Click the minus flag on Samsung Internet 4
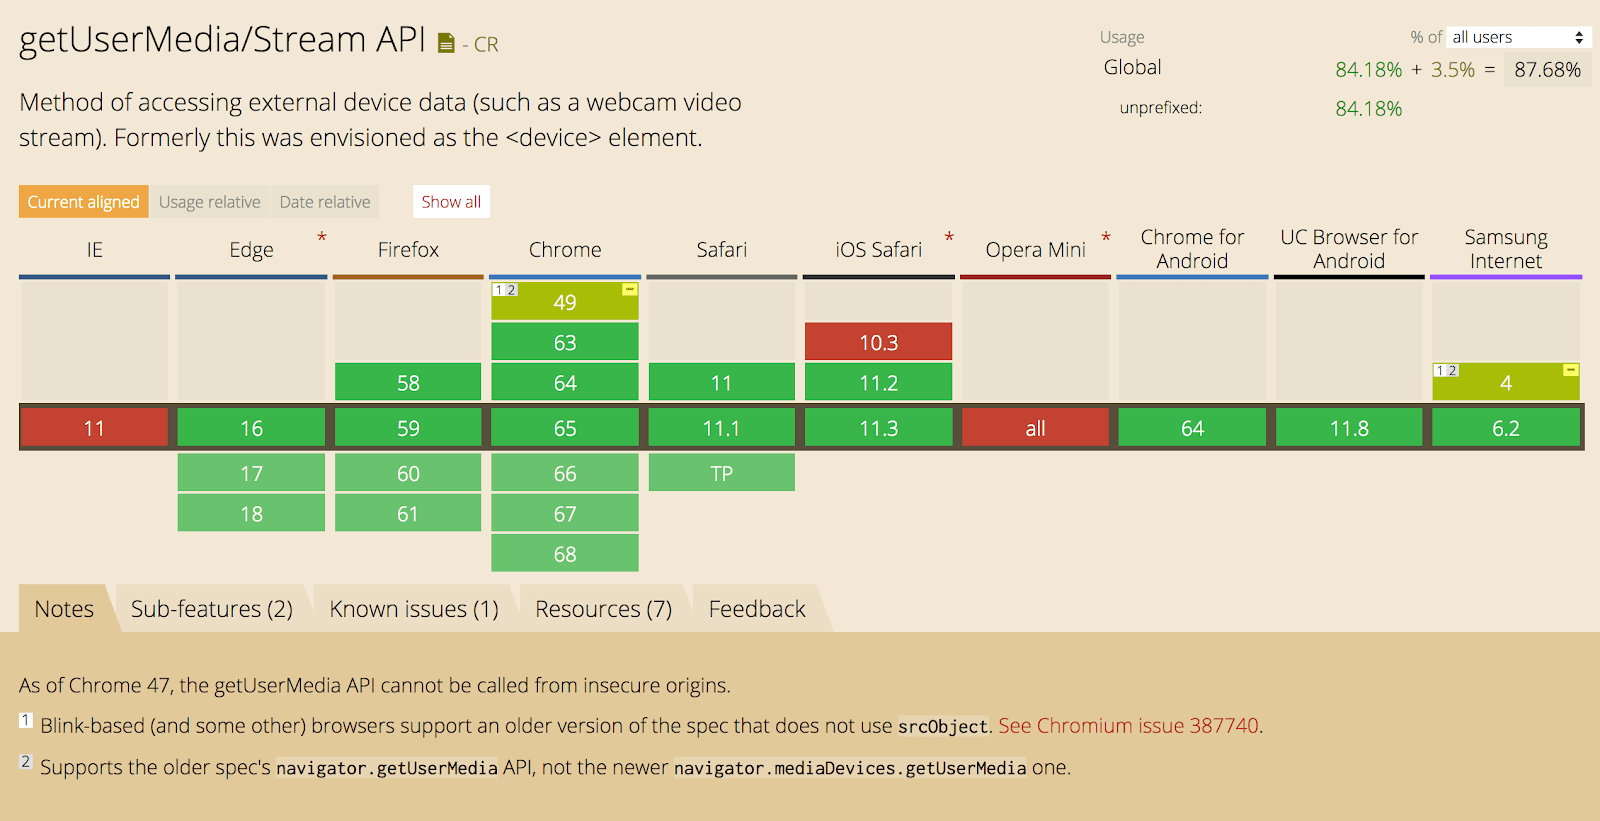The image size is (1600, 821). click(x=1570, y=370)
